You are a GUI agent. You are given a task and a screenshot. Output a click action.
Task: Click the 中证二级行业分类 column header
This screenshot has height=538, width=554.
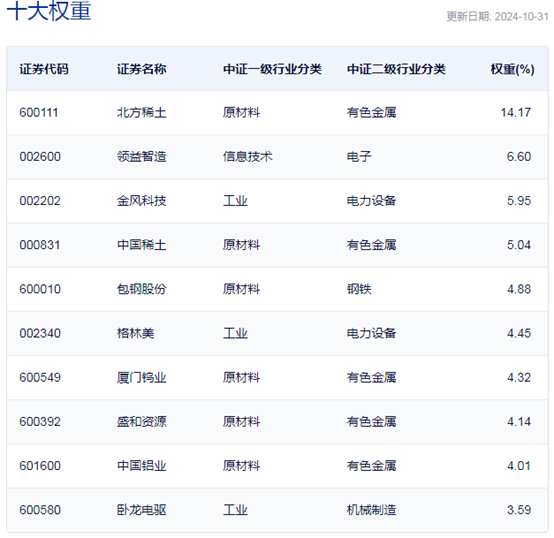tap(396, 69)
